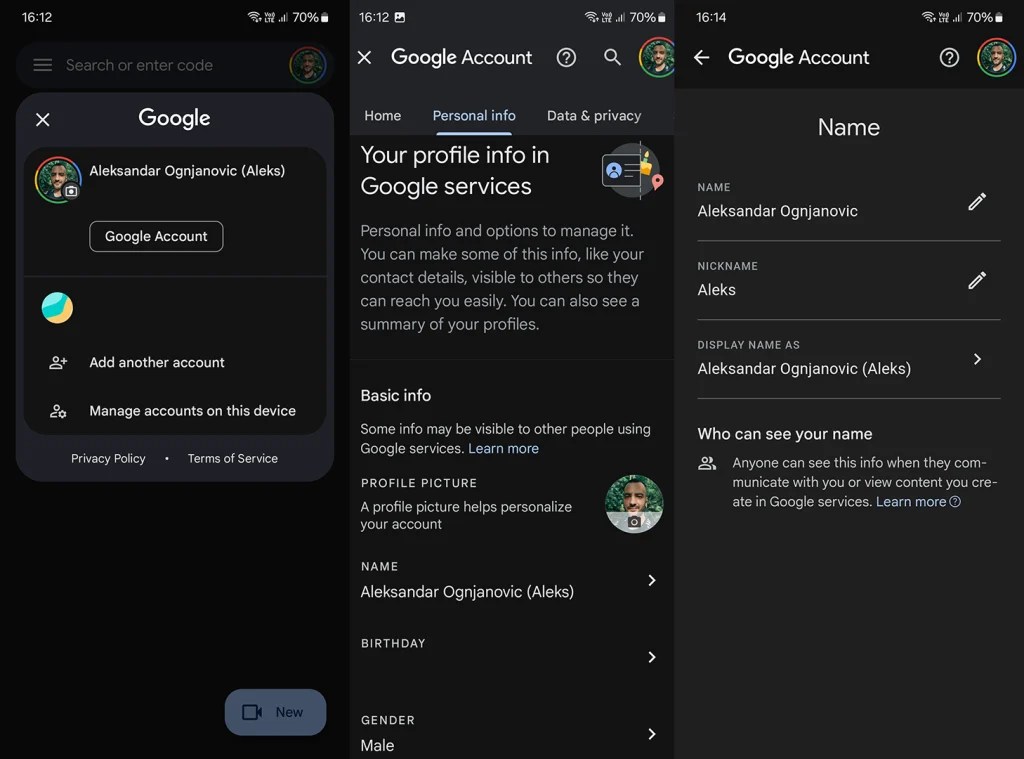Go back using the arrow on the Name screen
1024x759 pixels.
pyautogui.click(x=702, y=58)
